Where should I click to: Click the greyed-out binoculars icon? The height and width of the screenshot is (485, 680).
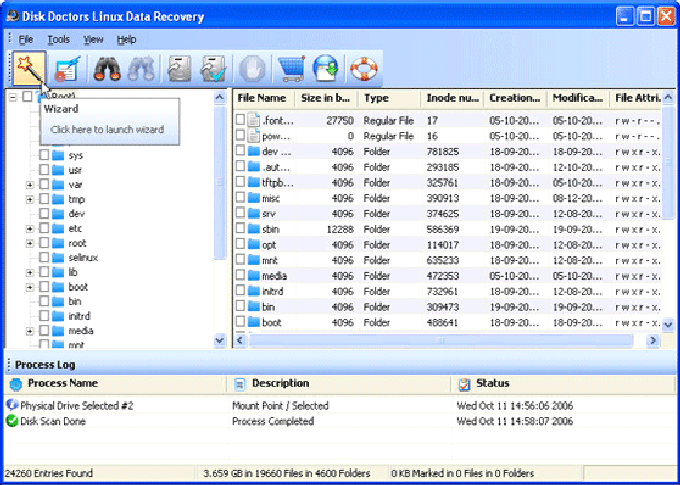tap(141, 69)
